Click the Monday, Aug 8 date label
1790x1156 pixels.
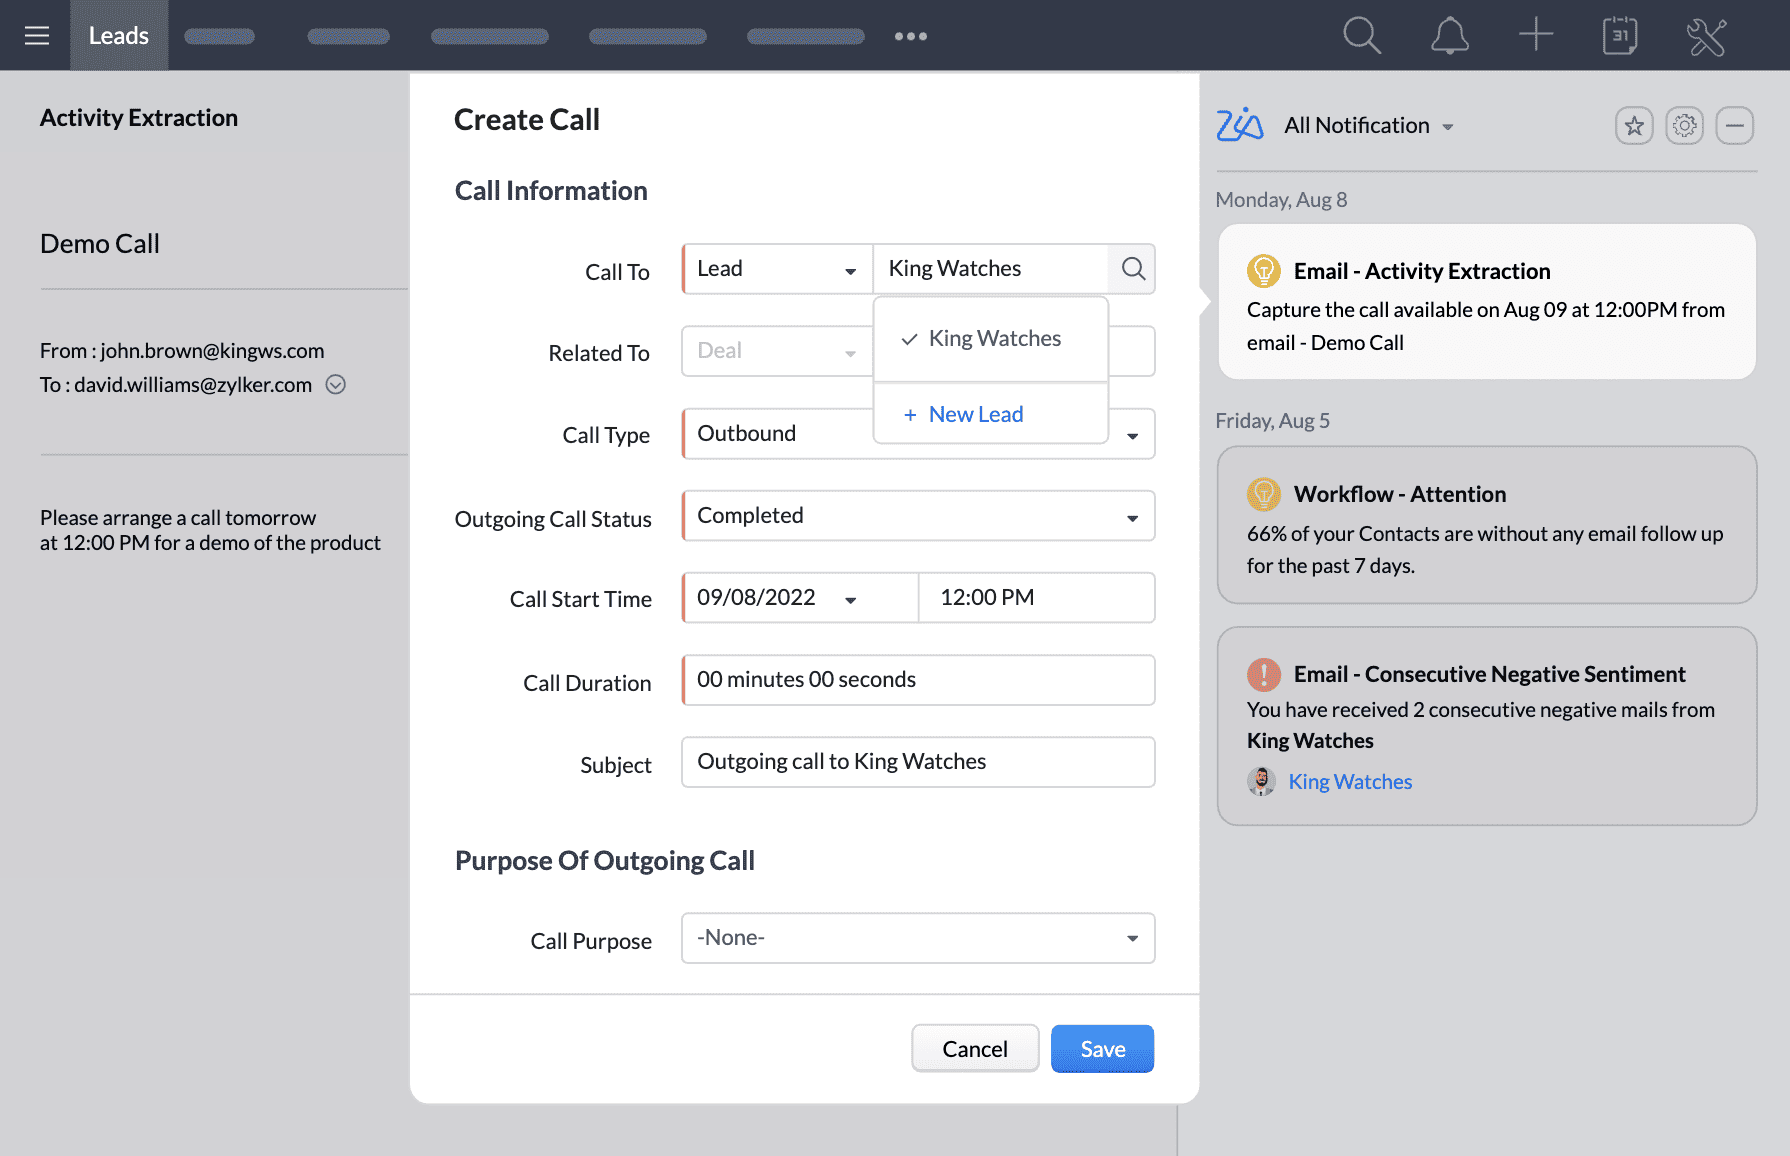[1281, 200]
